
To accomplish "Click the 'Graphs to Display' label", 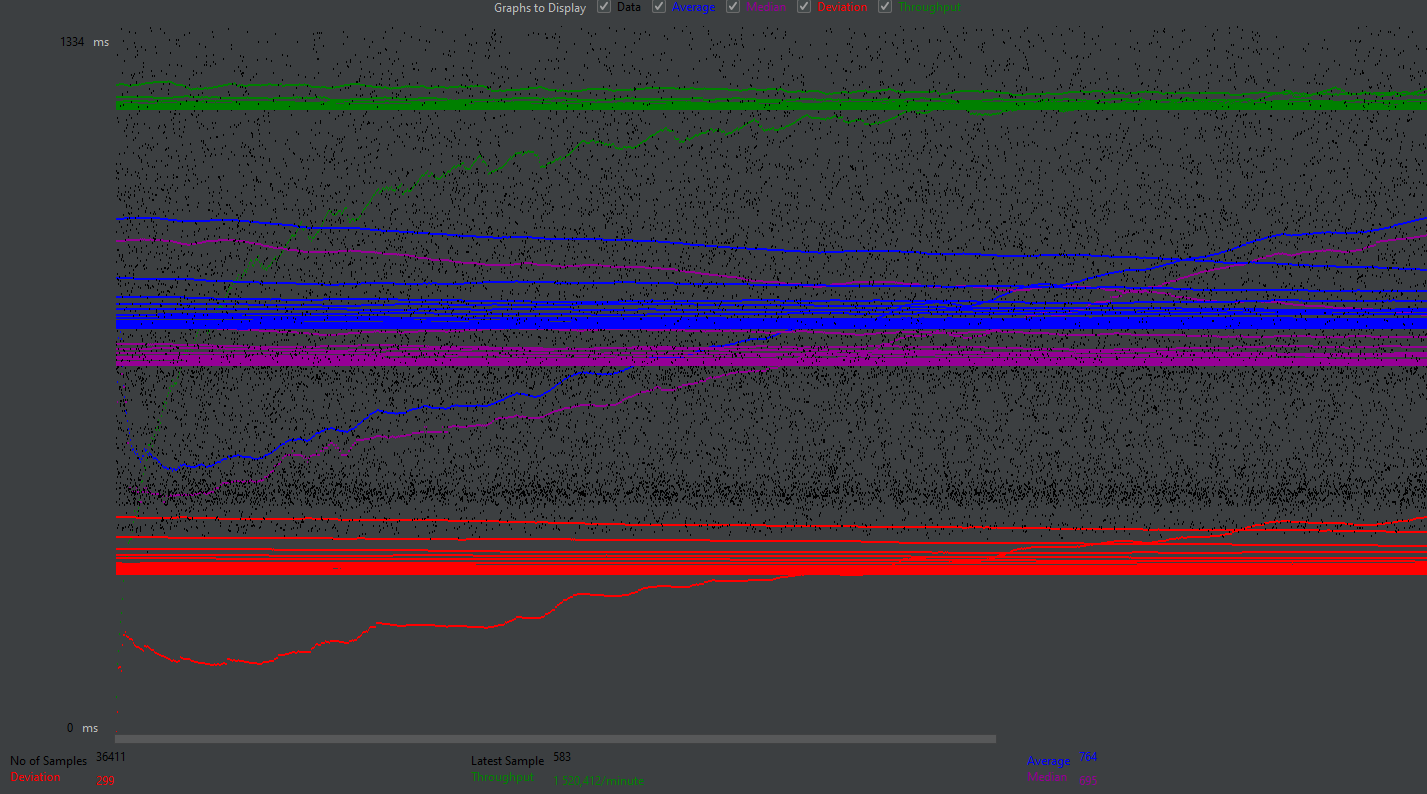I will [540, 8].
